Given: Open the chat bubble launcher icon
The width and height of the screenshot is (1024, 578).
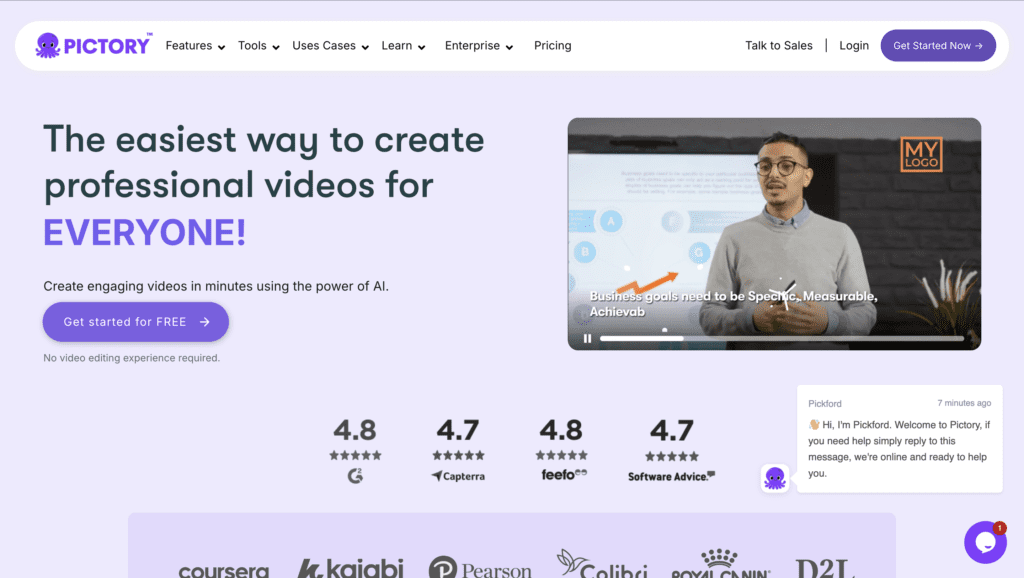Looking at the screenshot, I should pos(985,542).
